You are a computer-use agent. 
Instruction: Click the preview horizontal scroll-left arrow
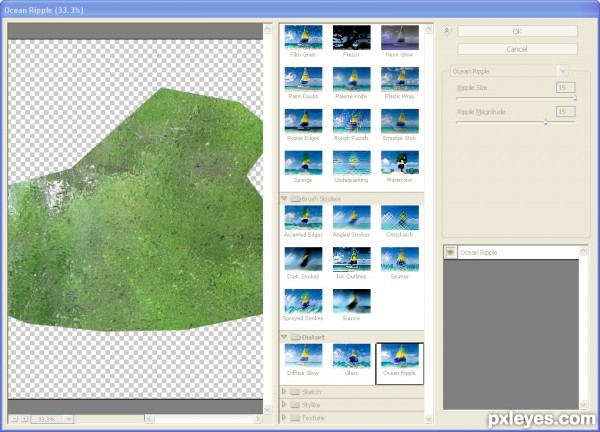149,419
